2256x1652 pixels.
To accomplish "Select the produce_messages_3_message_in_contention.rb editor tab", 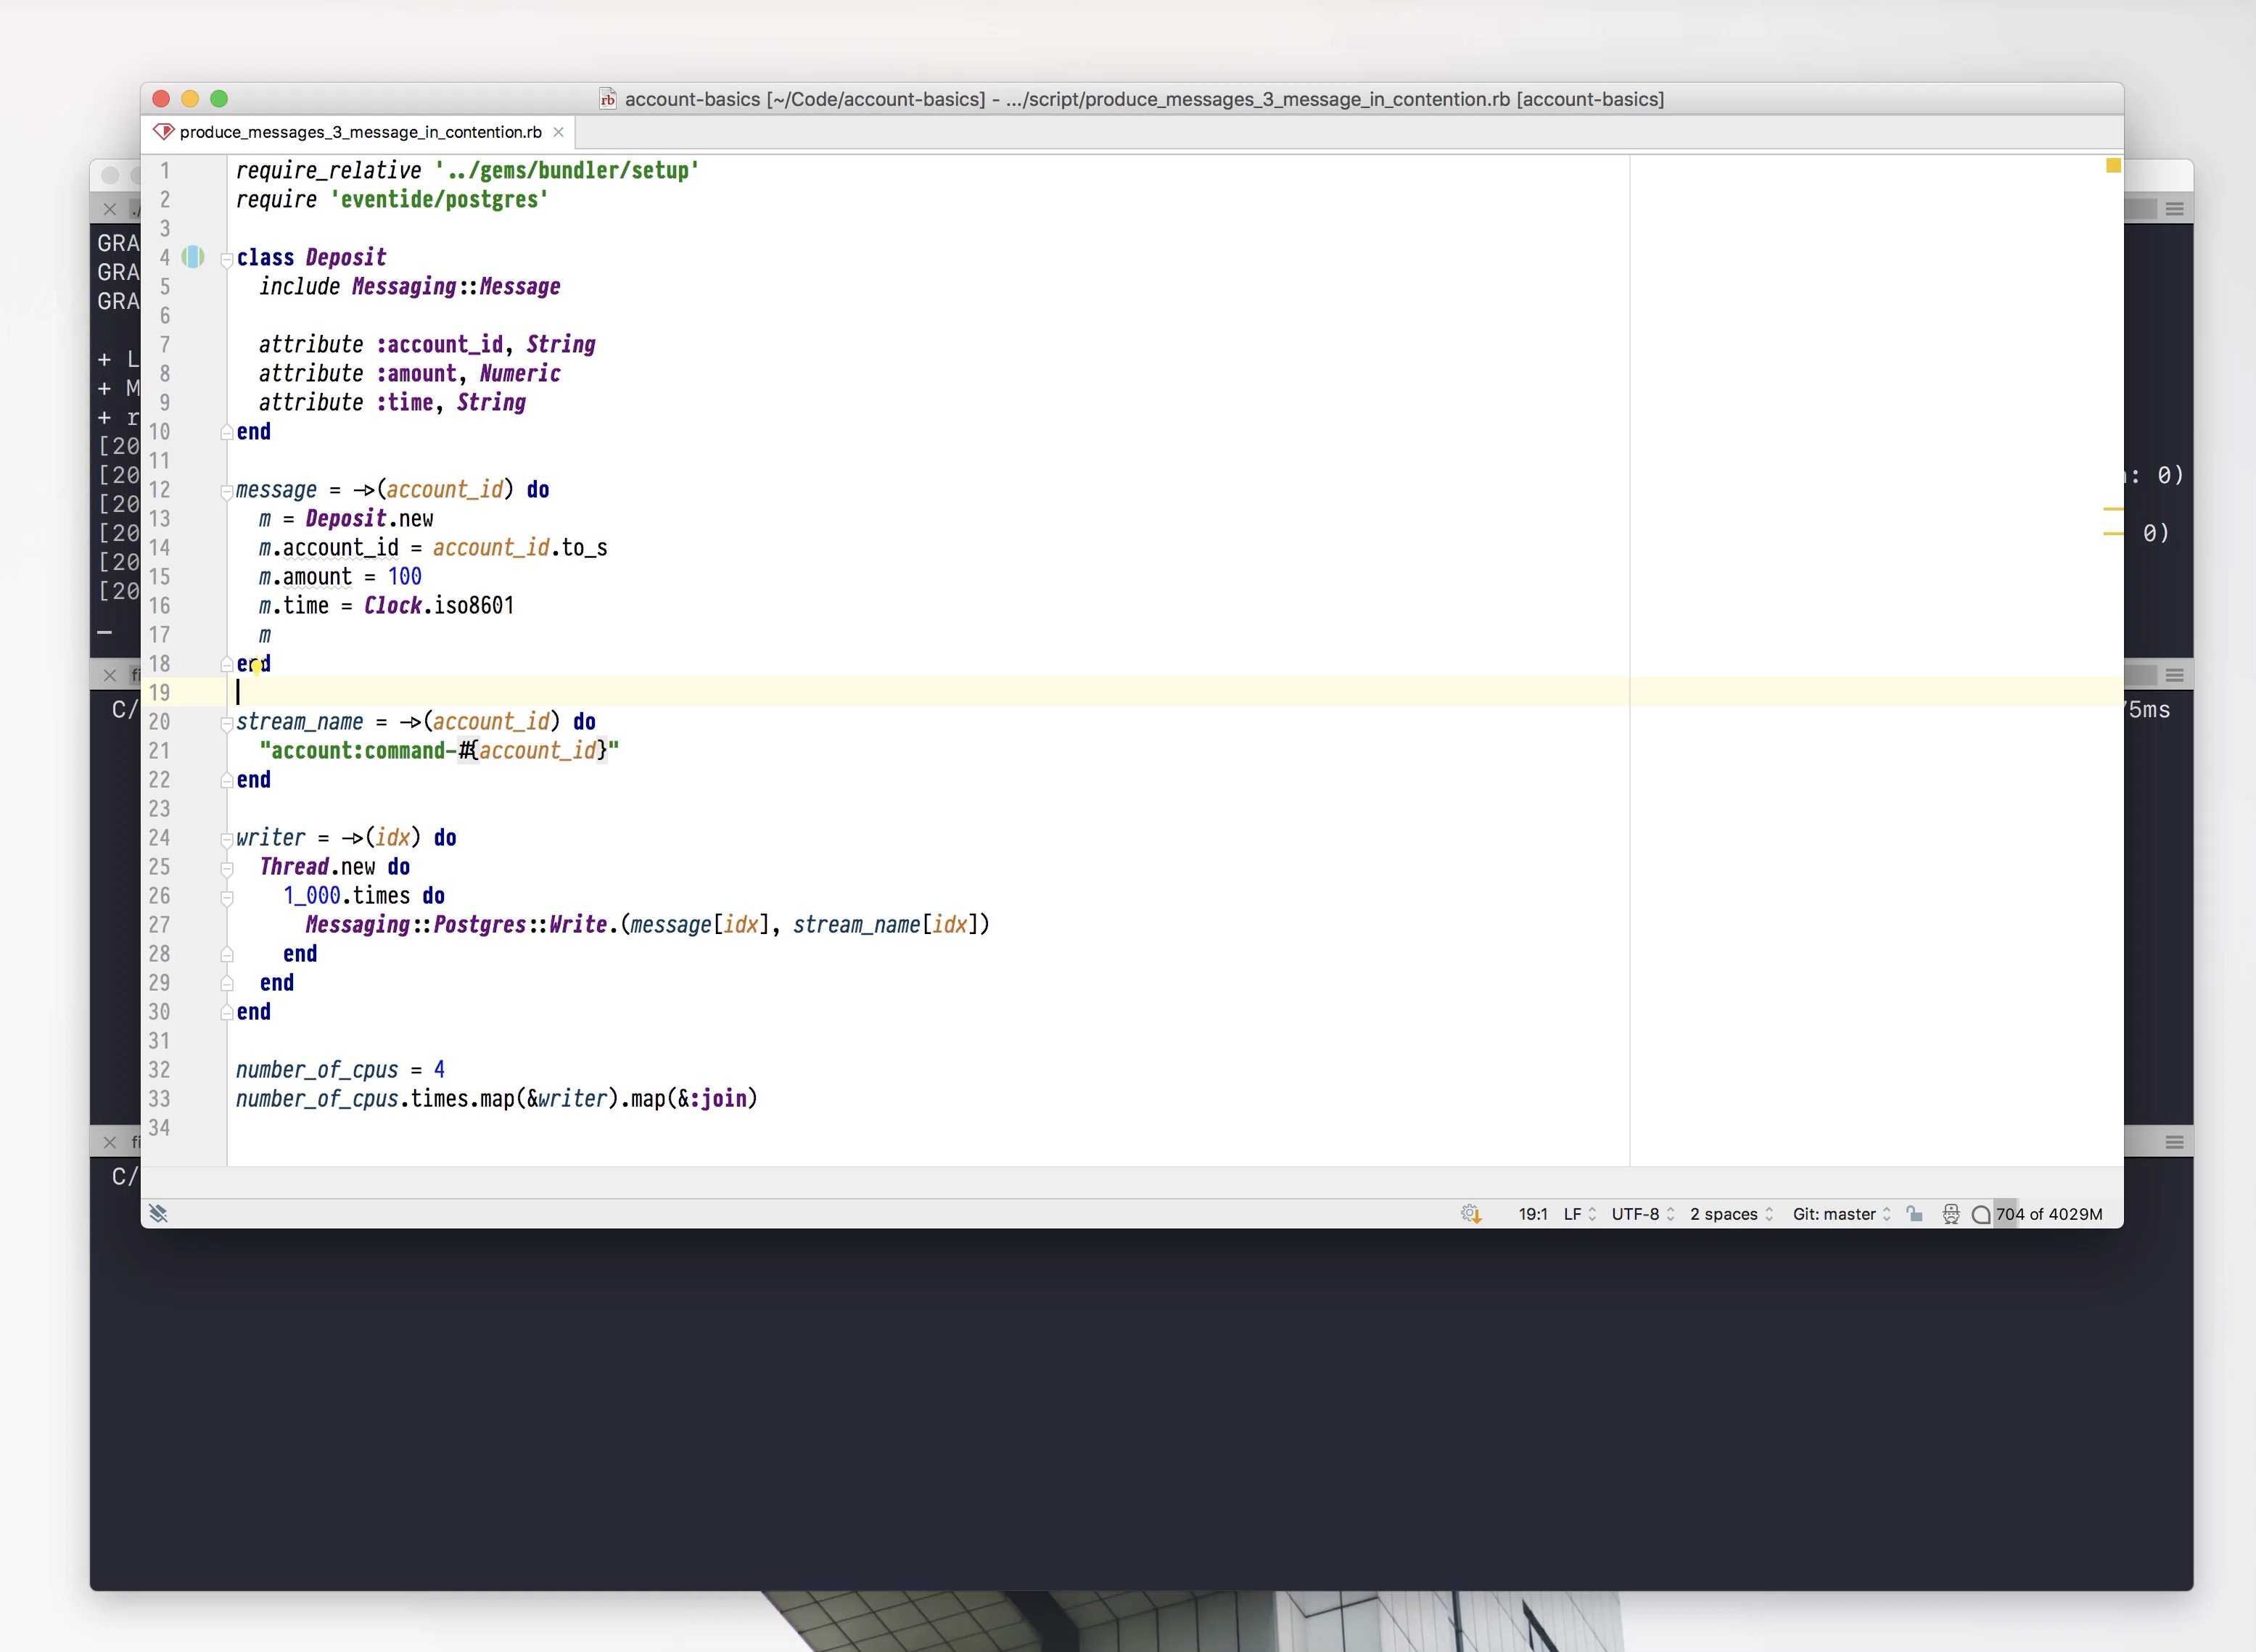I will 358,132.
